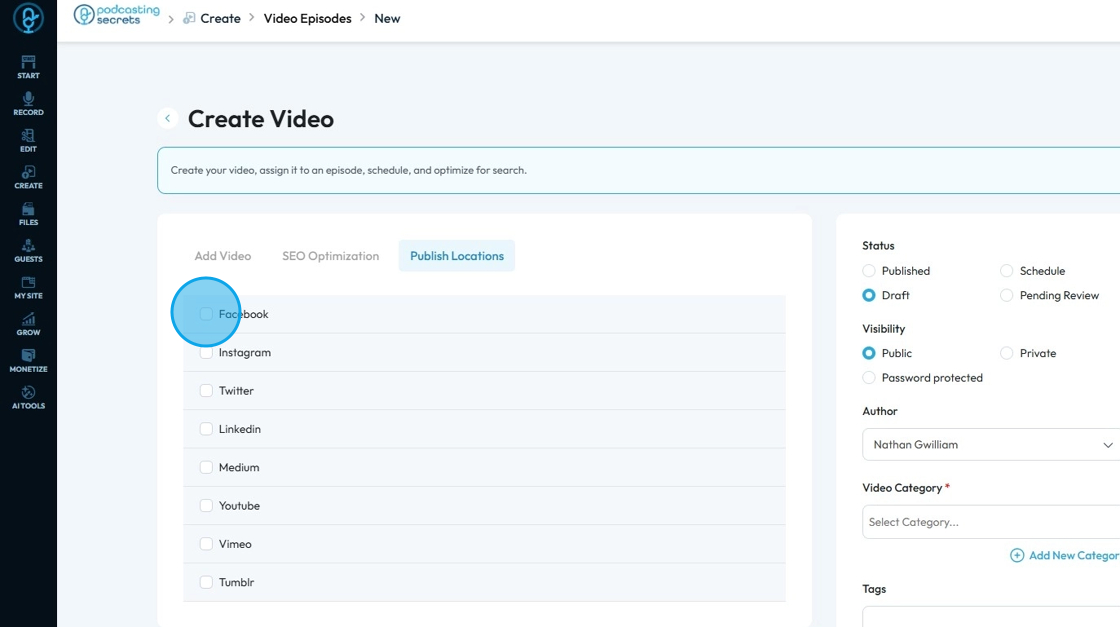Open the Guests section in sidebar
1120x627 pixels.
coord(29,251)
